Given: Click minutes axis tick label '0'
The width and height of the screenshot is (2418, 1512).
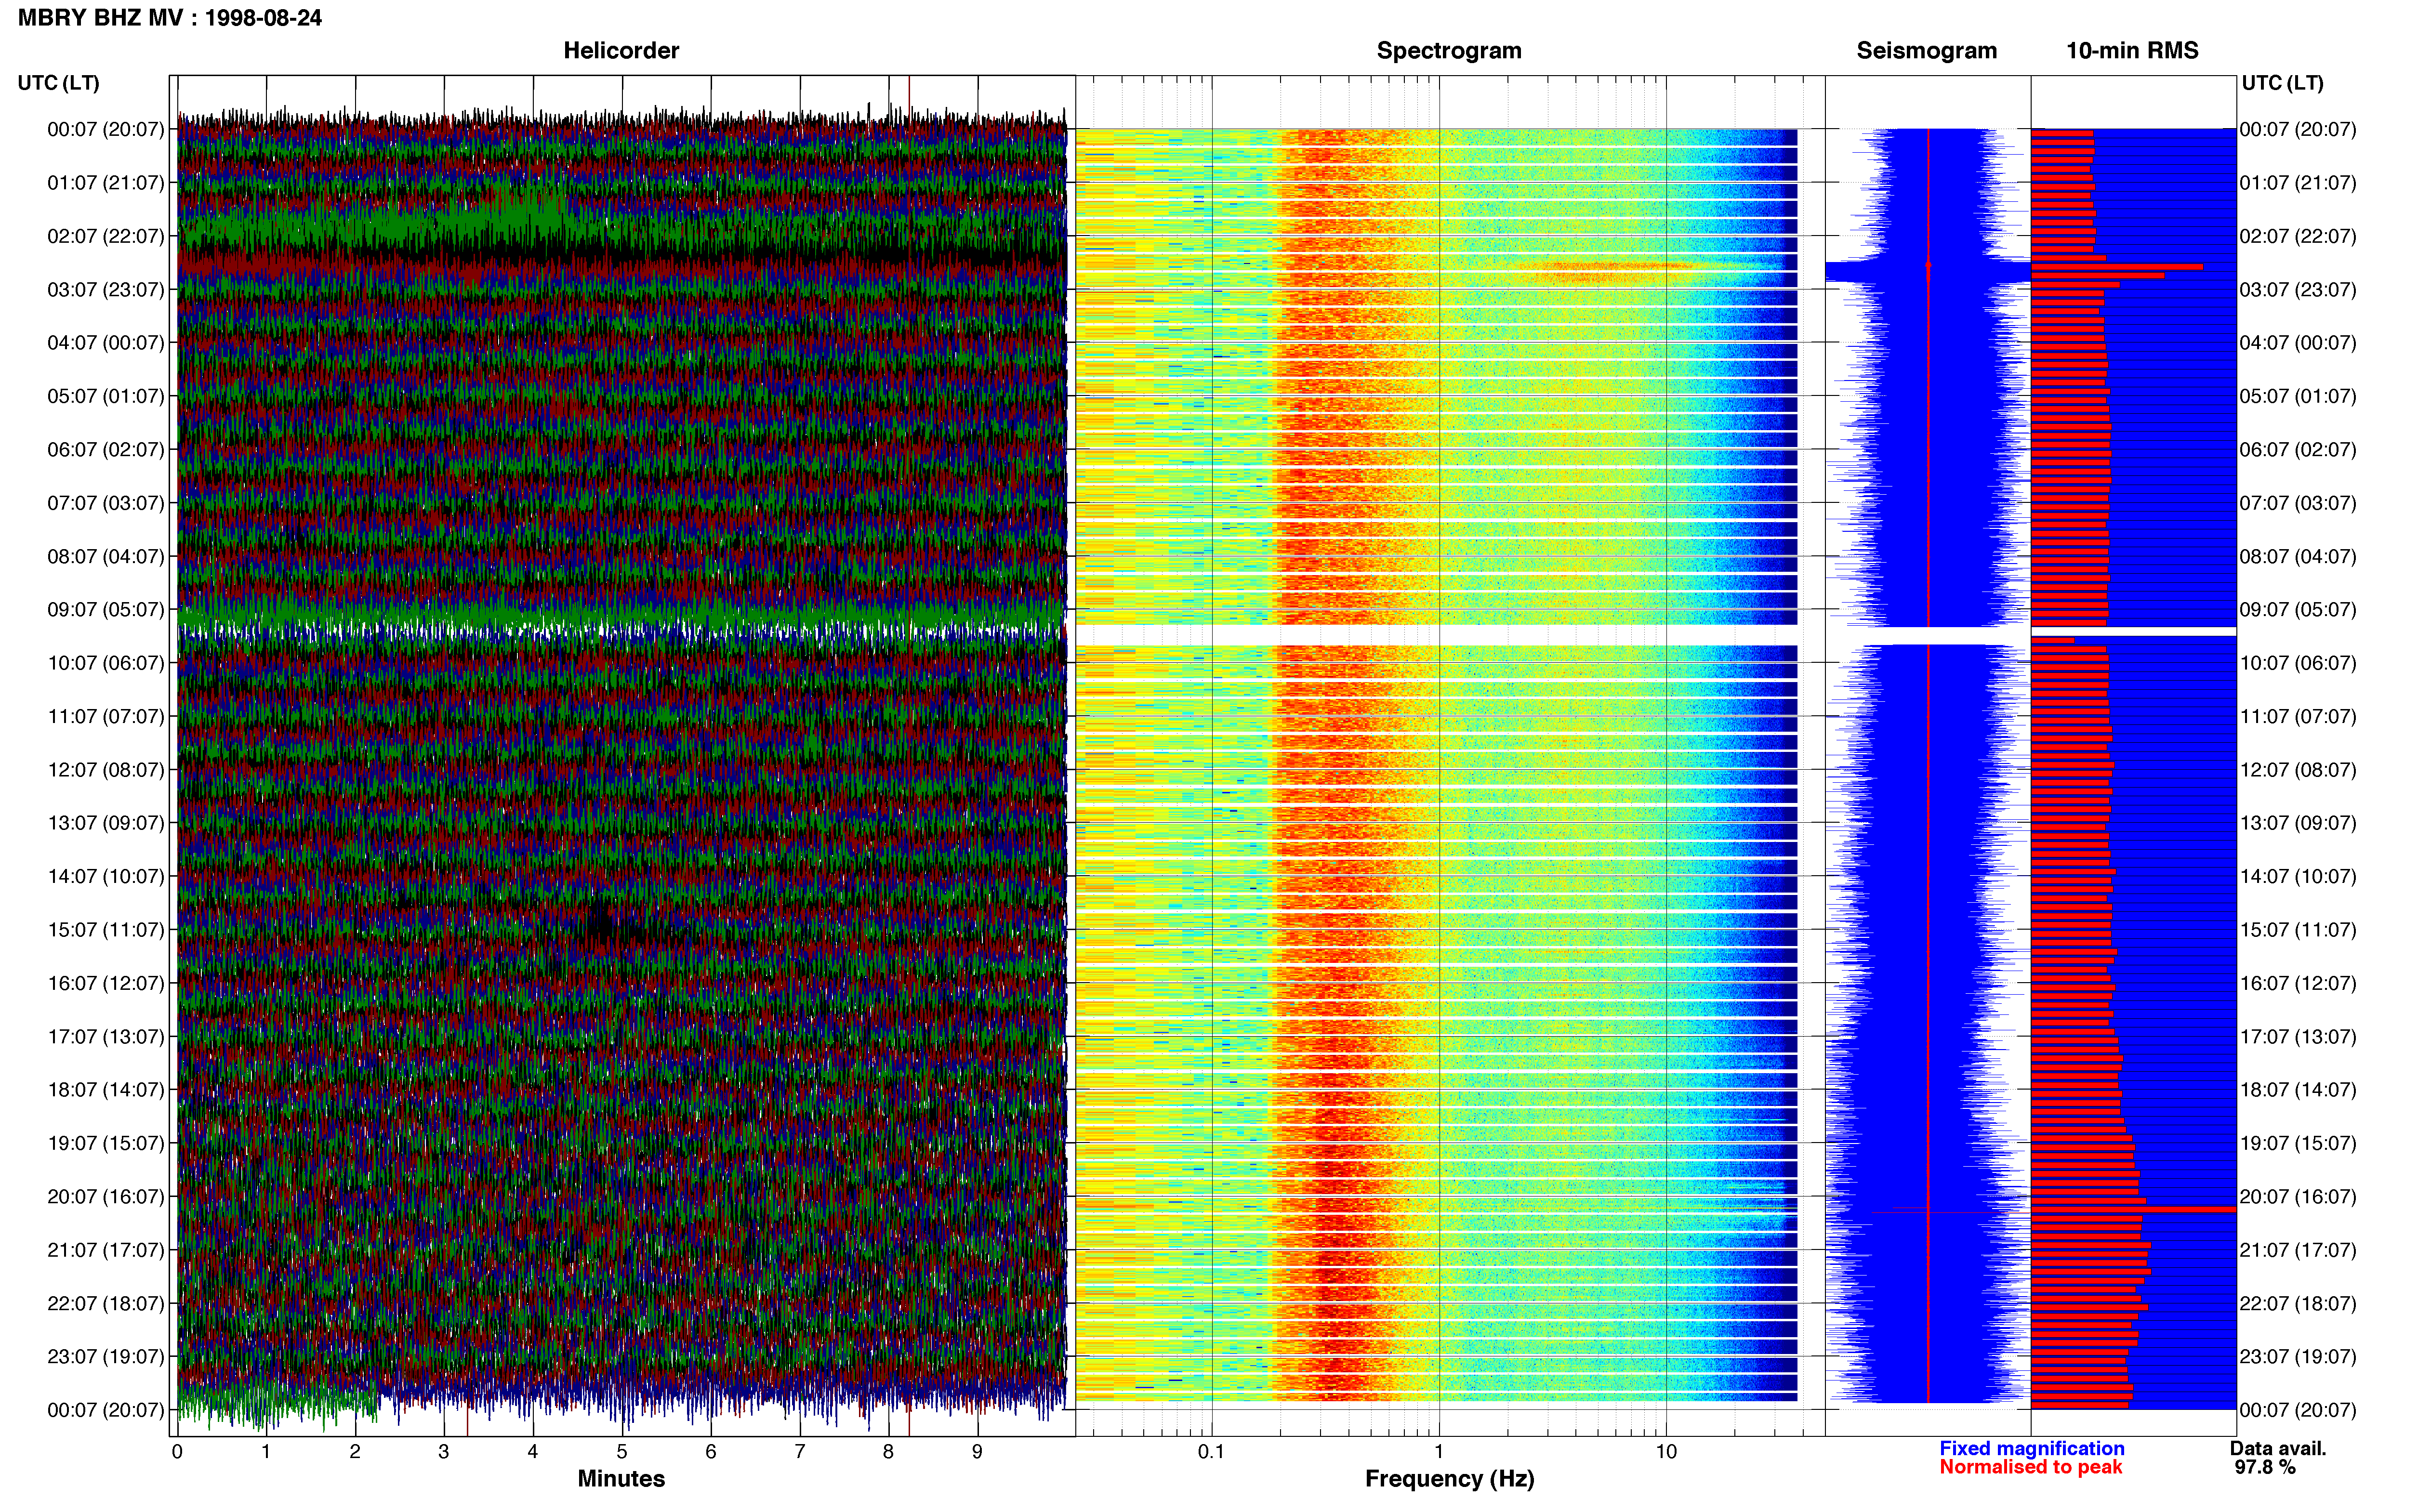Looking at the screenshot, I should (177, 1452).
